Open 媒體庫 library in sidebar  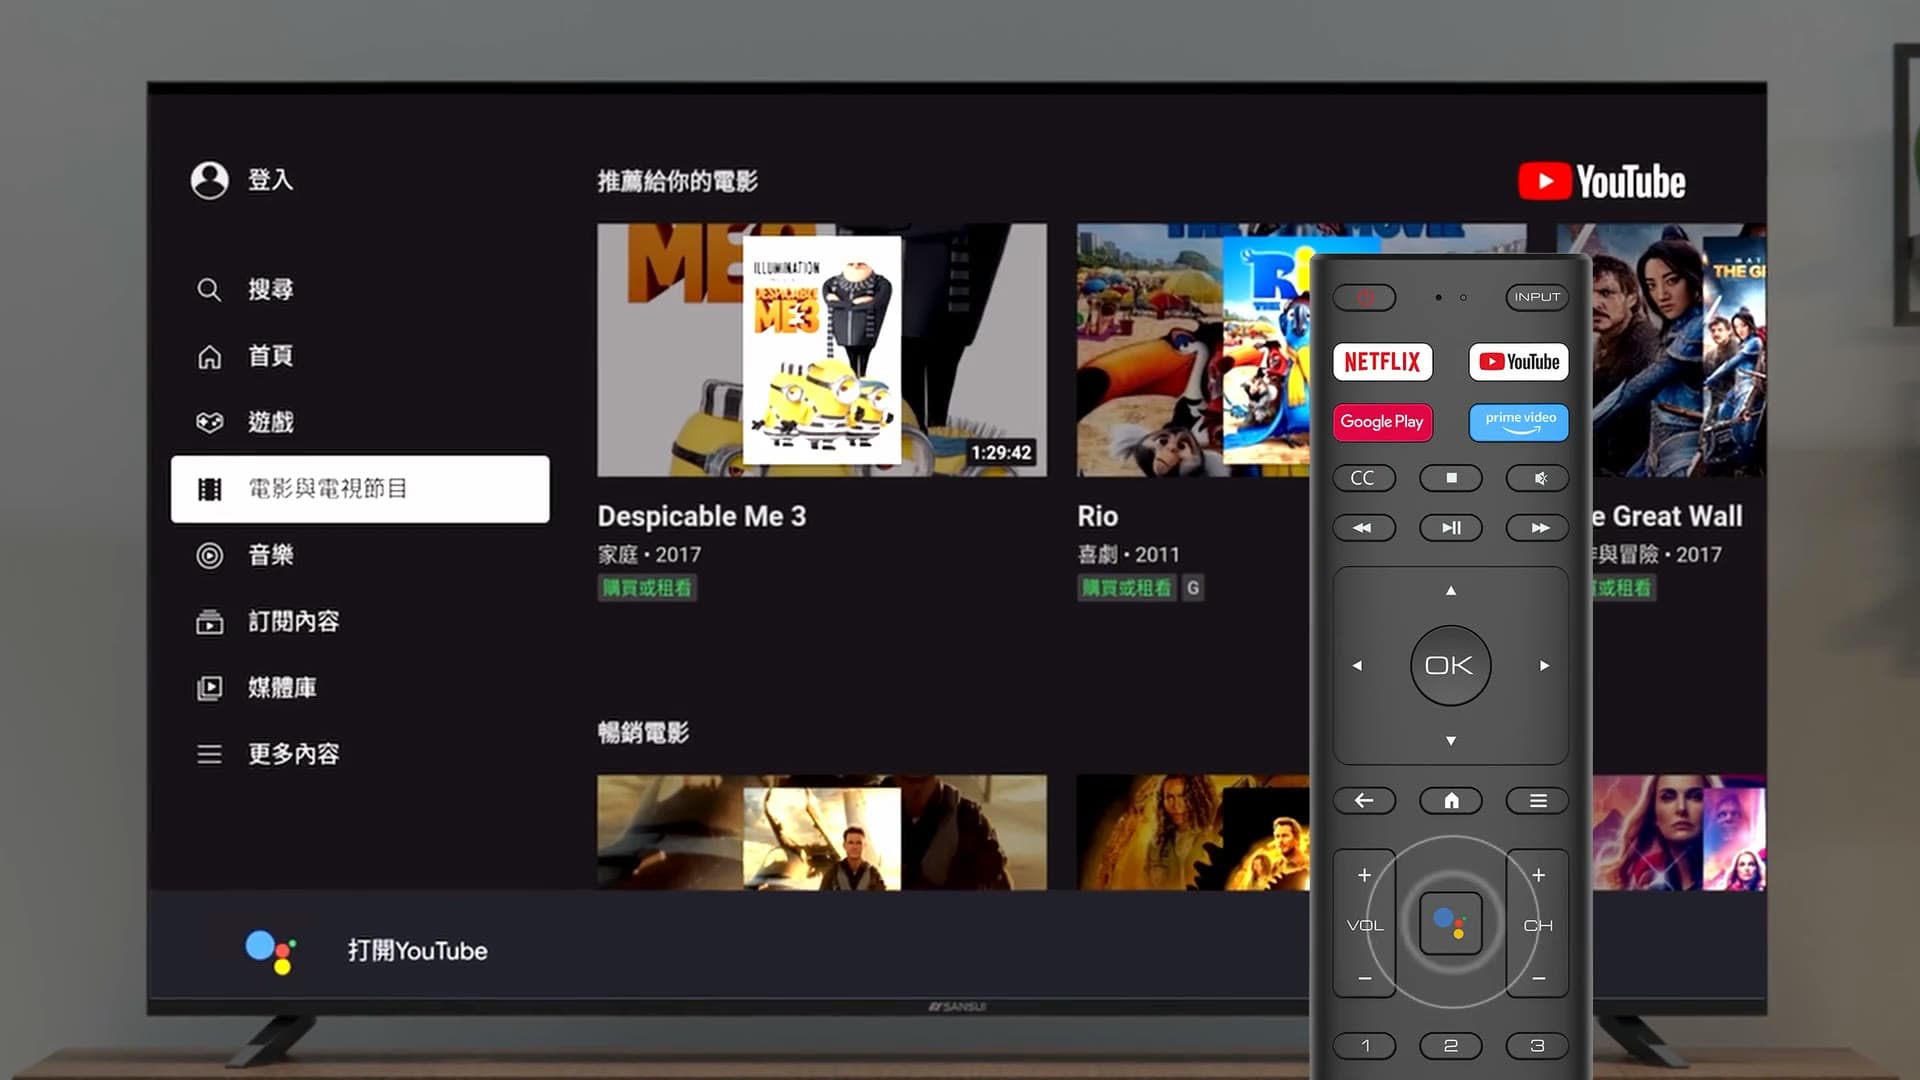tap(257, 688)
